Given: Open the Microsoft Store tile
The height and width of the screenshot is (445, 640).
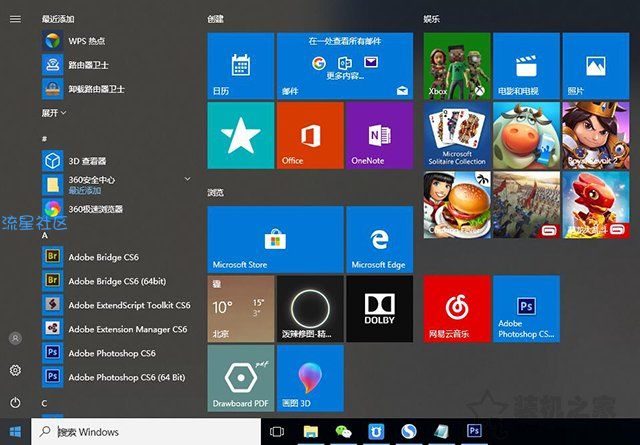Looking at the screenshot, I should point(276,239).
